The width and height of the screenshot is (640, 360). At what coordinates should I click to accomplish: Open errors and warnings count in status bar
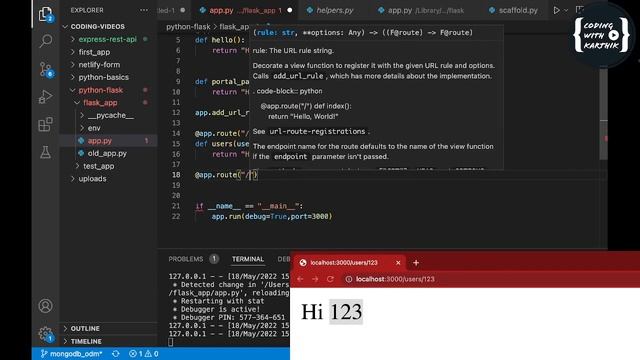[144, 354]
